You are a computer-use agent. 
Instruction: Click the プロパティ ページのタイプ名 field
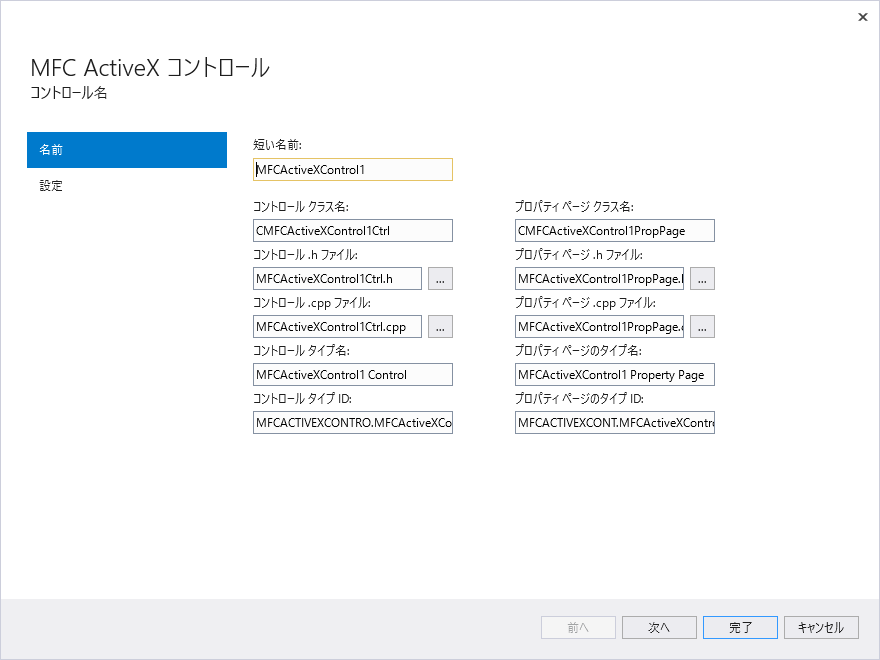(x=614, y=374)
